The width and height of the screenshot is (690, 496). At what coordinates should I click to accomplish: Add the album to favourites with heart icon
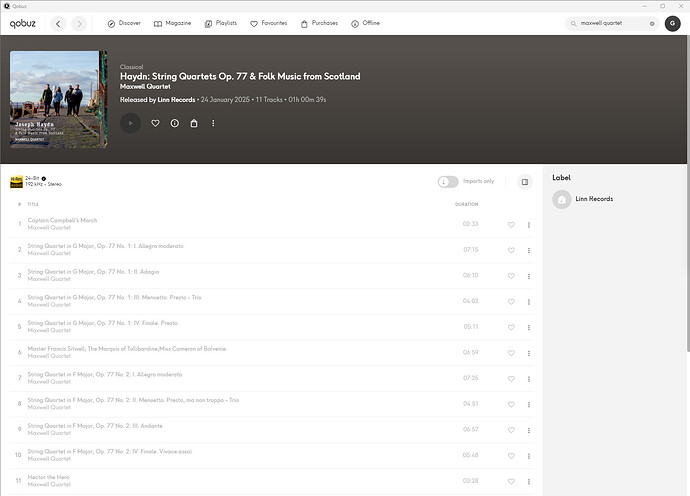point(155,123)
